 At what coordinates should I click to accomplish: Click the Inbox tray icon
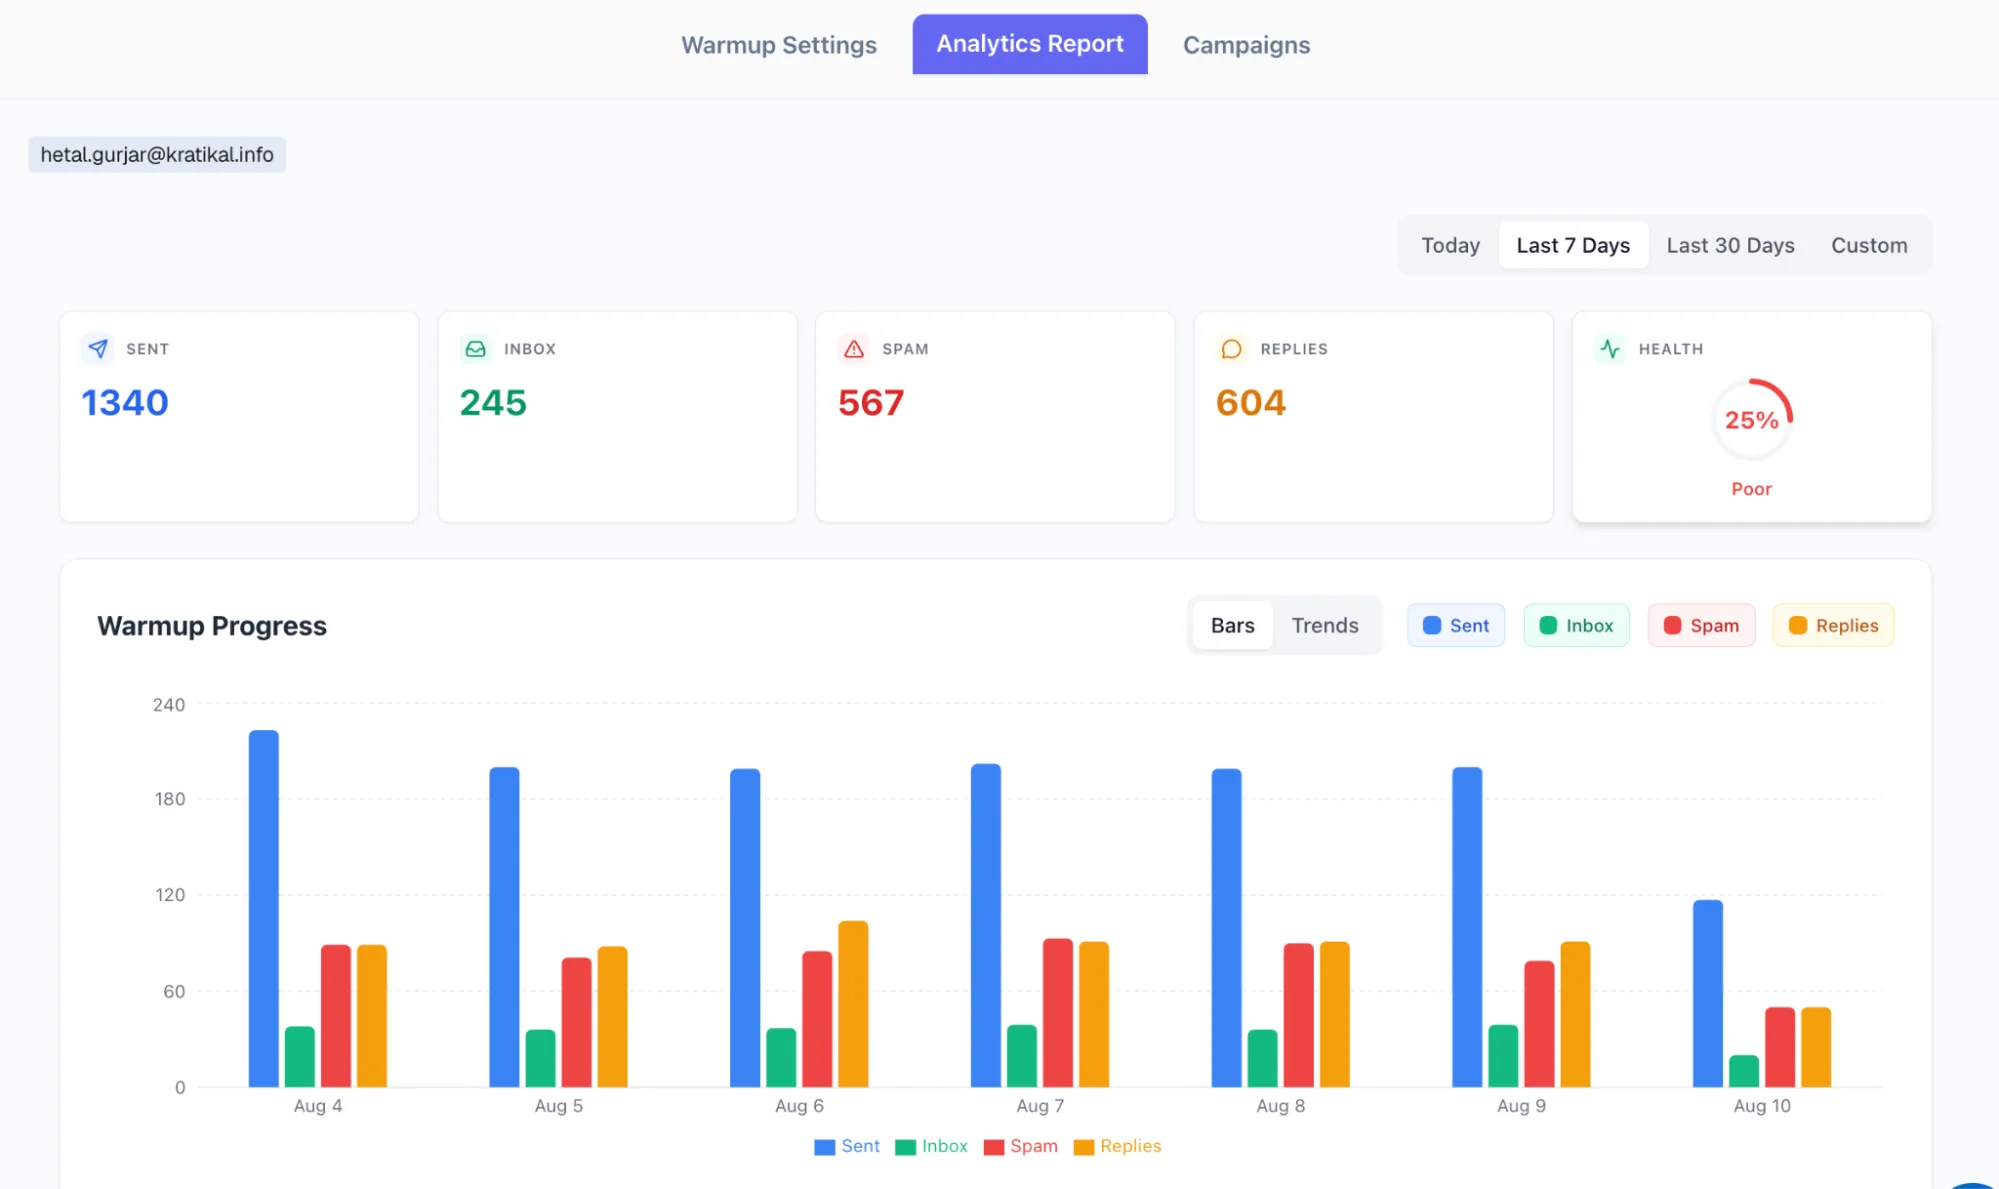coord(475,348)
